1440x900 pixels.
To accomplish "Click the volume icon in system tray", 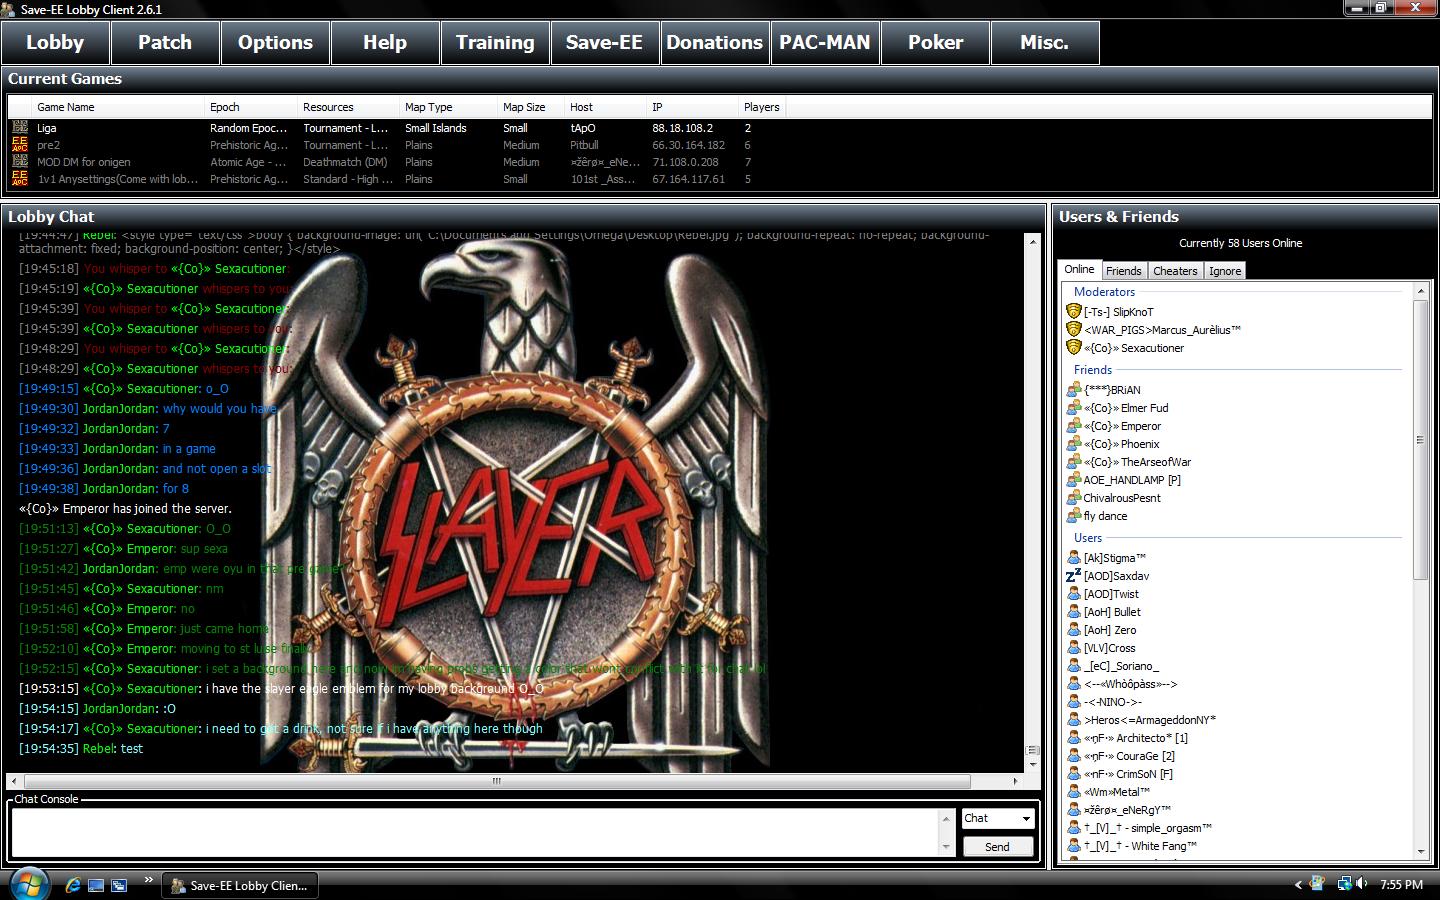I will tap(1362, 884).
